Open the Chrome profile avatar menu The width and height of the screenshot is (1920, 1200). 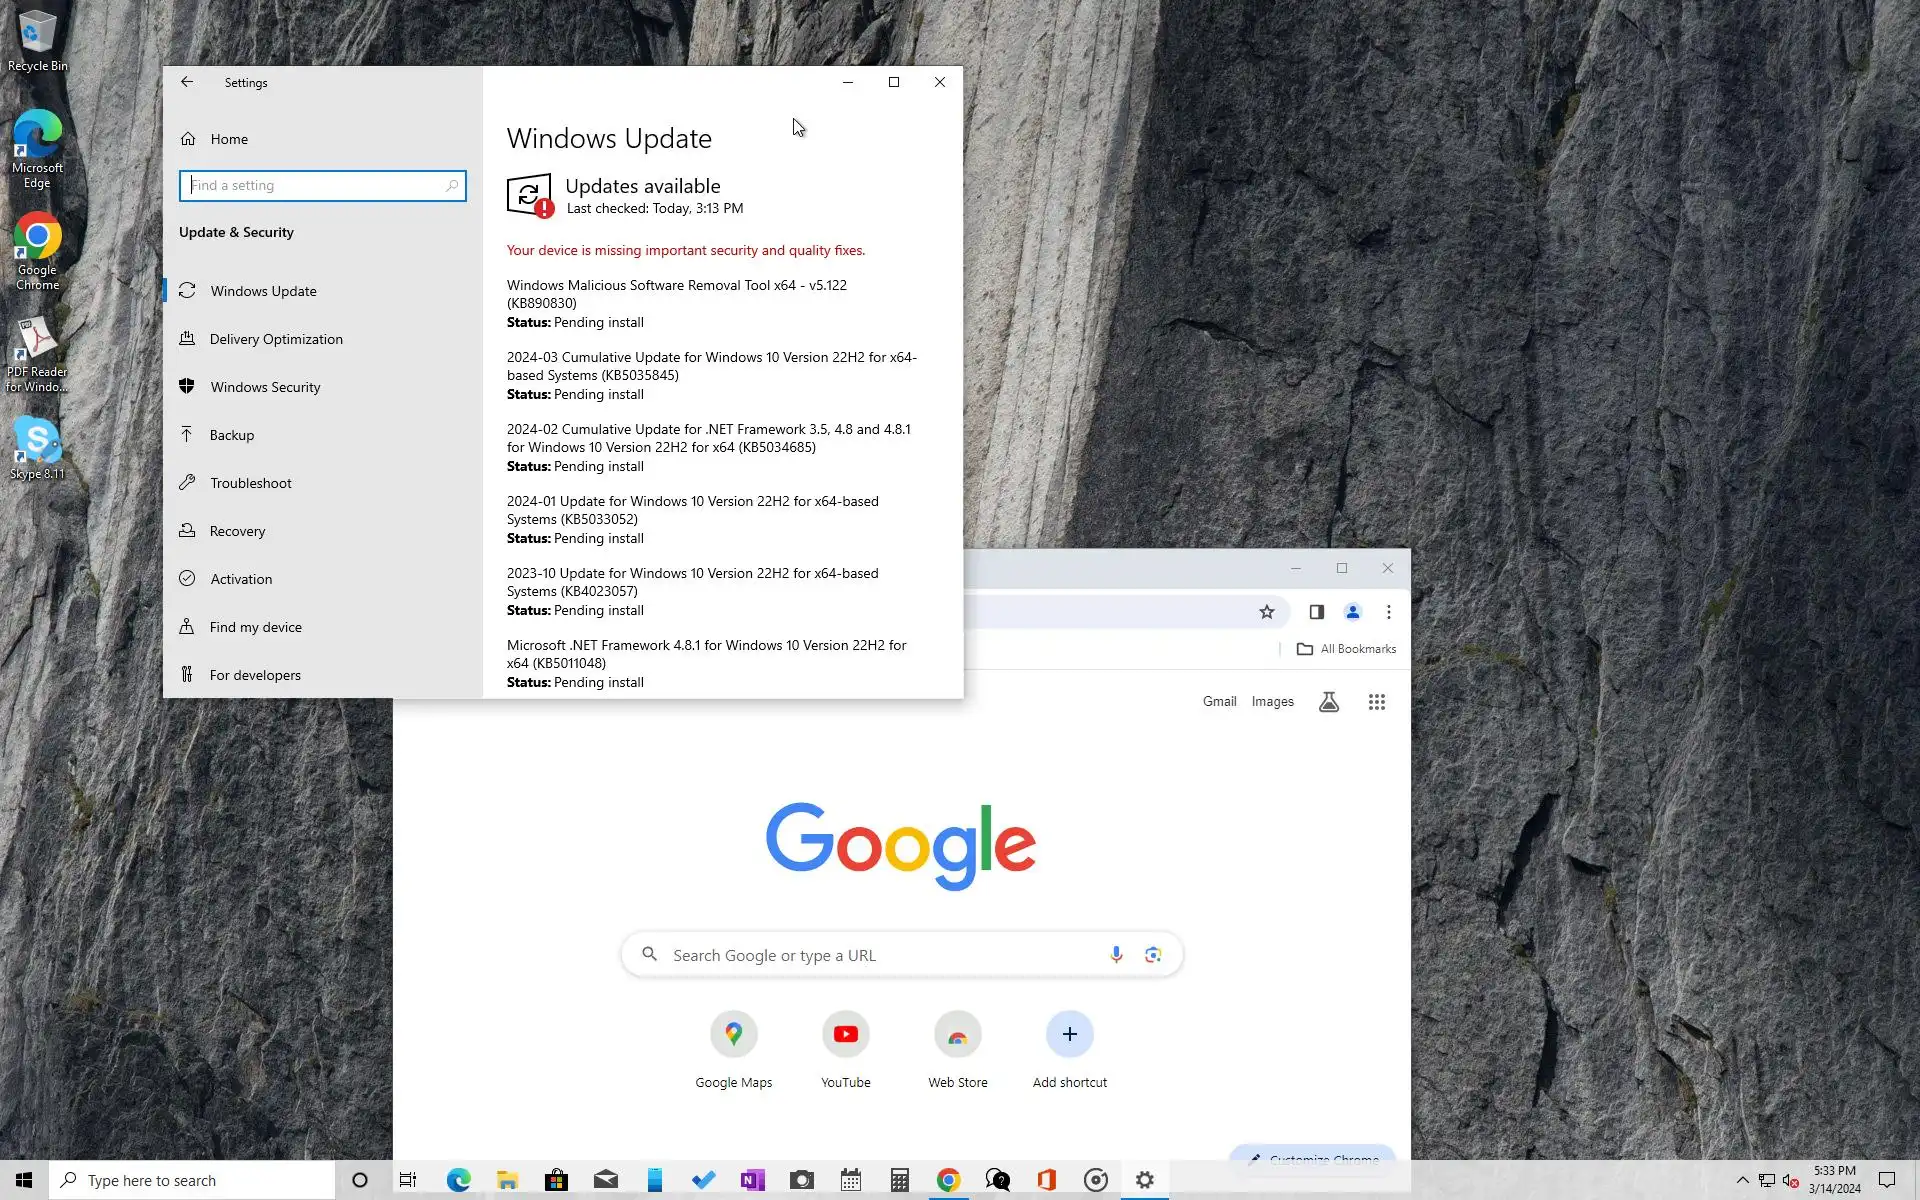[x=1352, y=612]
